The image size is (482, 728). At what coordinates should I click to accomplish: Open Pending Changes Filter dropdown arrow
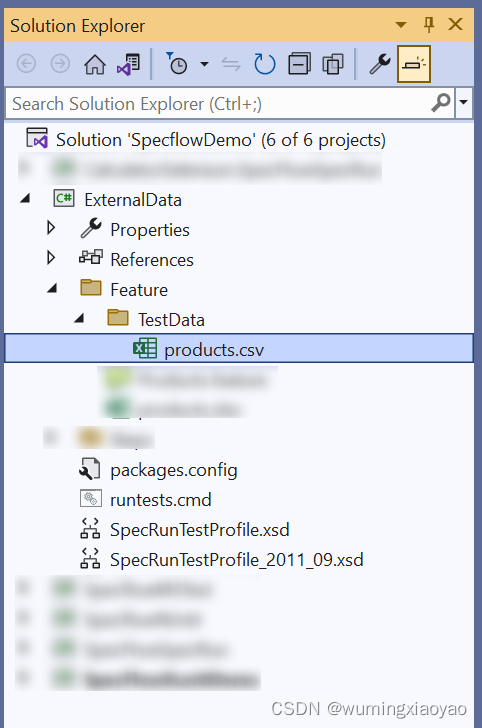tap(204, 64)
